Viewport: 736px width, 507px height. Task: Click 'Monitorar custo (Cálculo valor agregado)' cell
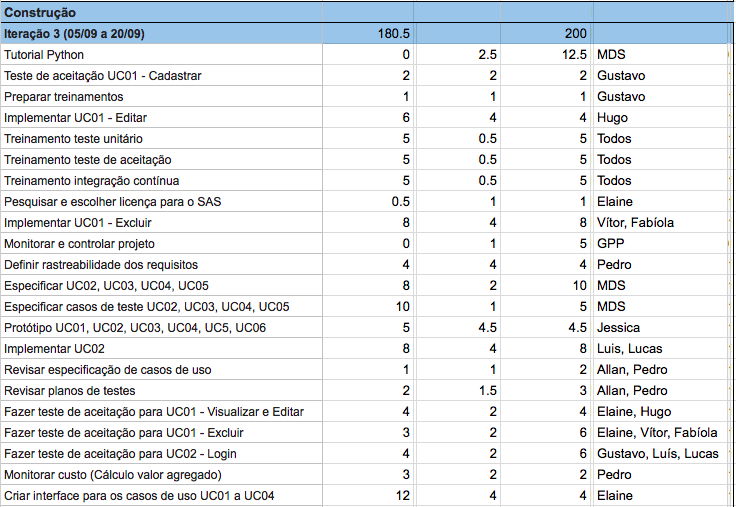(161, 475)
